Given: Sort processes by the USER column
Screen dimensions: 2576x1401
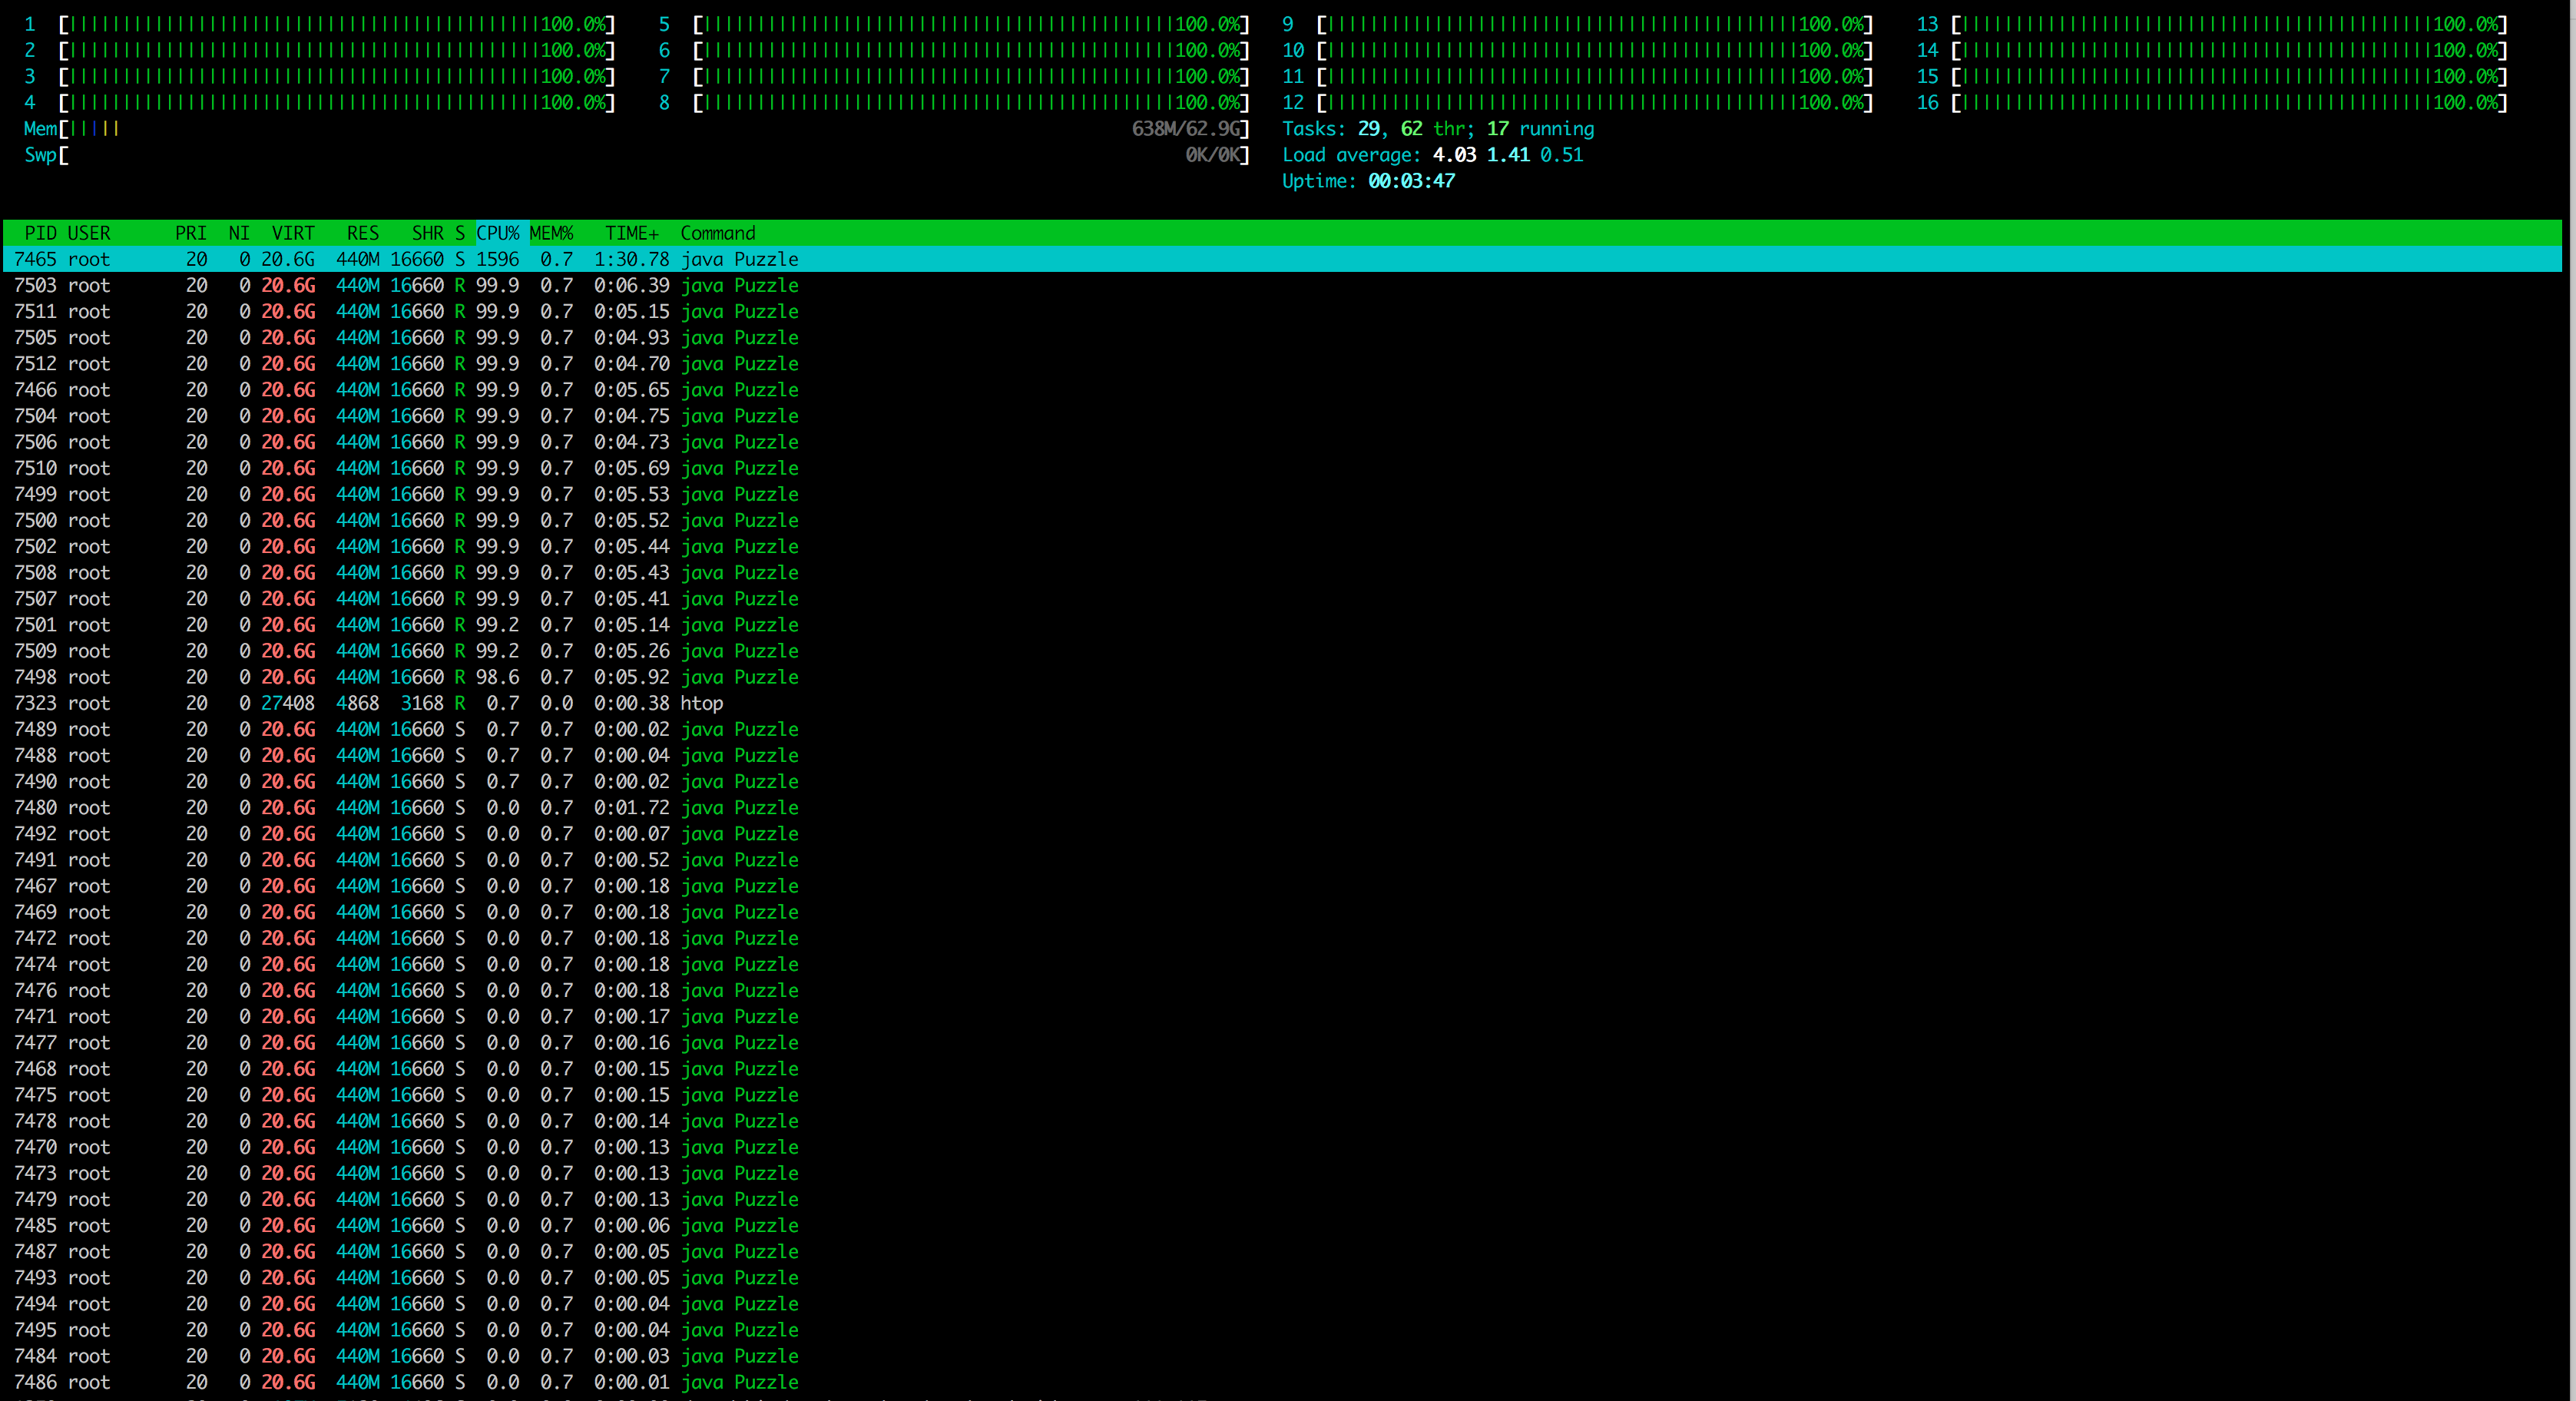Looking at the screenshot, I should (x=88, y=233).
